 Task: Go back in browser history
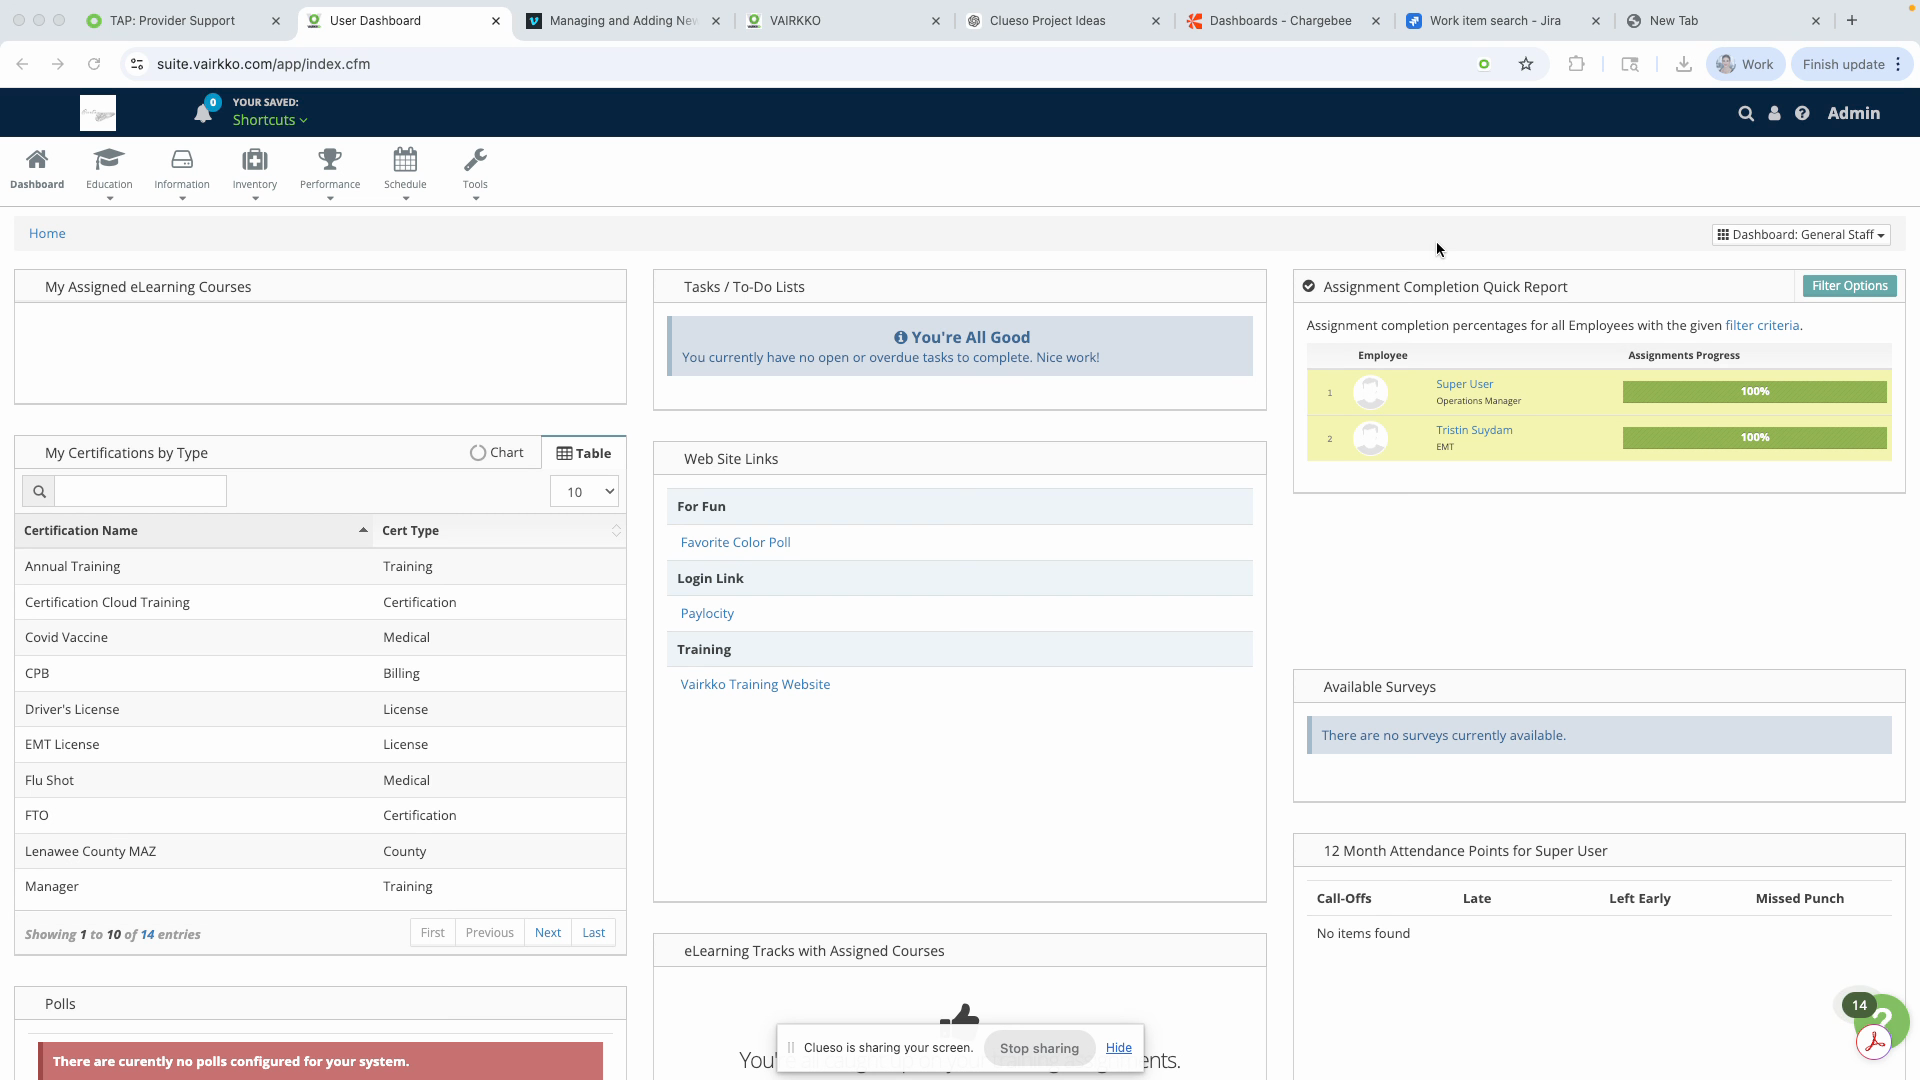tap(22, 64)
